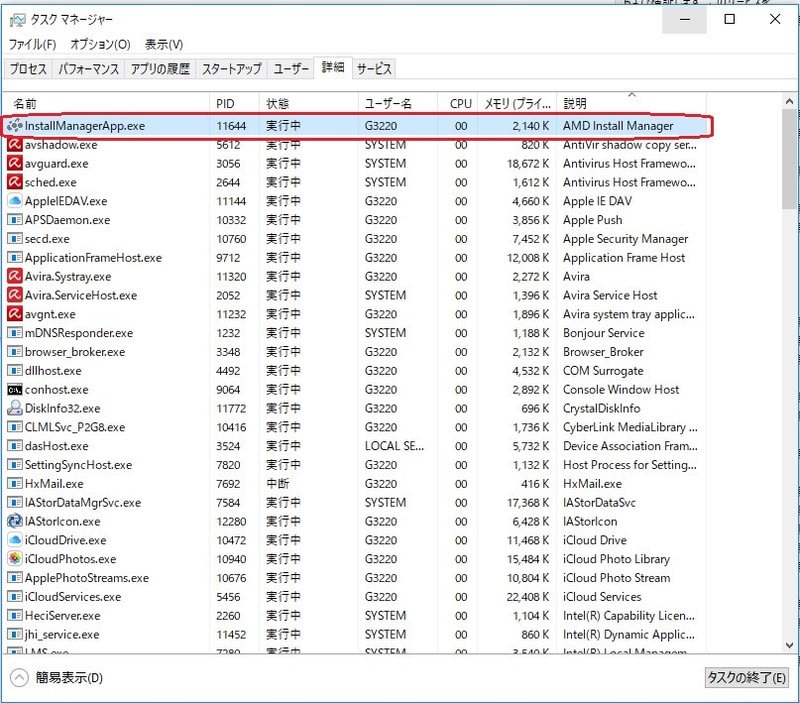Viewport: 800px width, 703px height.
Task: Switch to the パフォーマンス tab
Action: pos(88,69)
